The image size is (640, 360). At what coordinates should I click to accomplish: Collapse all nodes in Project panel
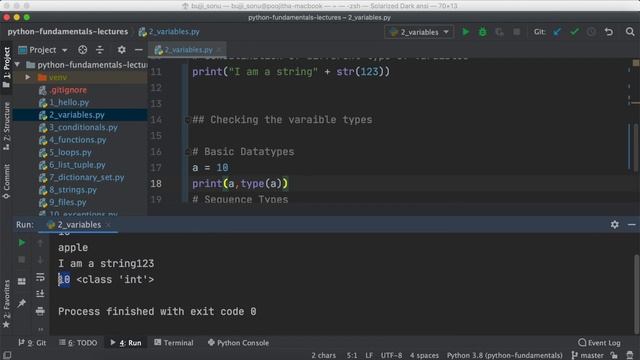coord(100,50)
